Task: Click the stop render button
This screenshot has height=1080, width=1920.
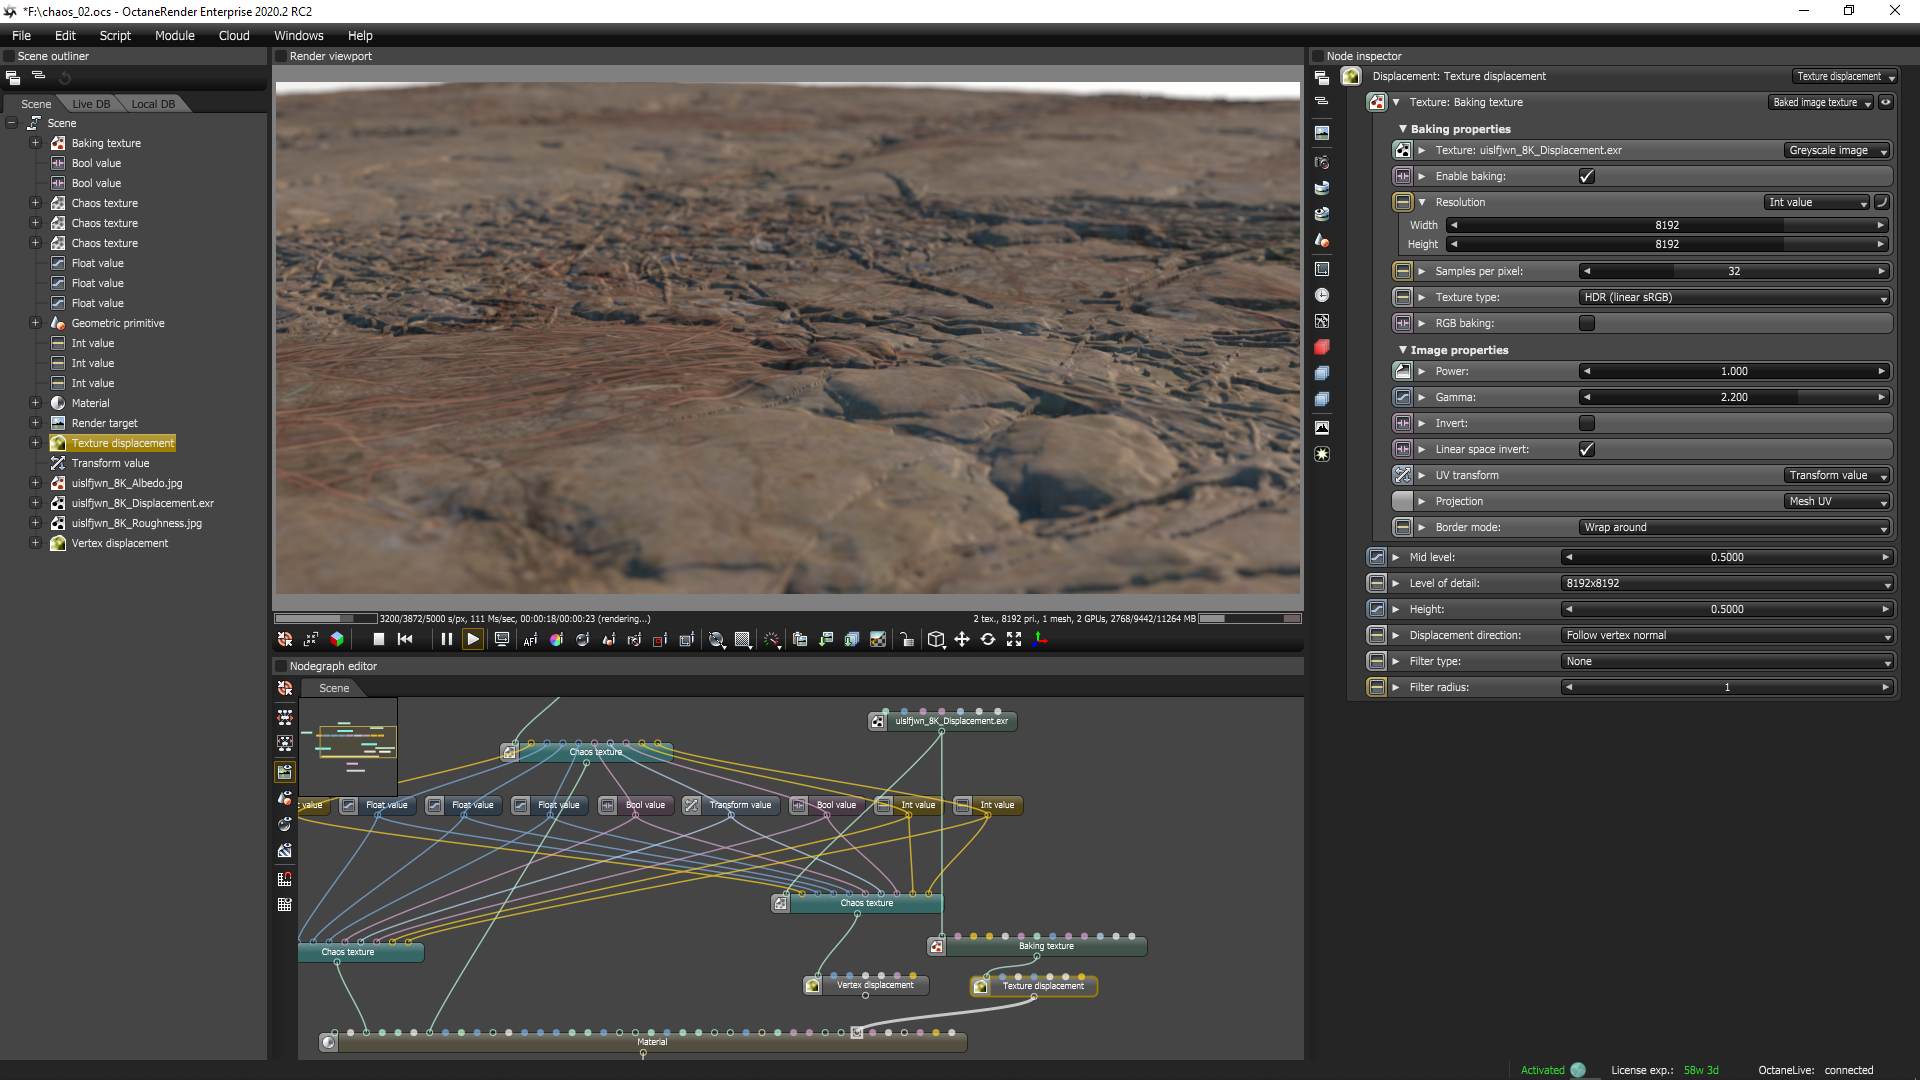Action: (378, 639)
